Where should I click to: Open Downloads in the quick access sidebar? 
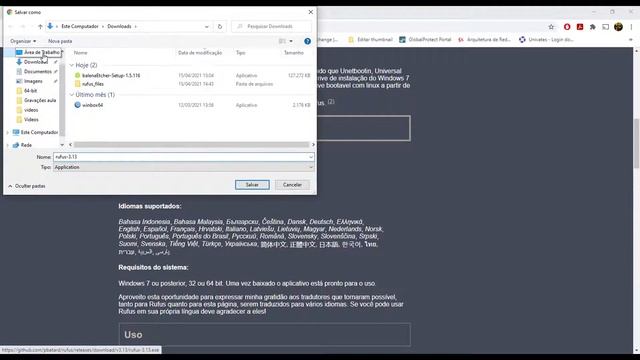(x=36, y=62)
